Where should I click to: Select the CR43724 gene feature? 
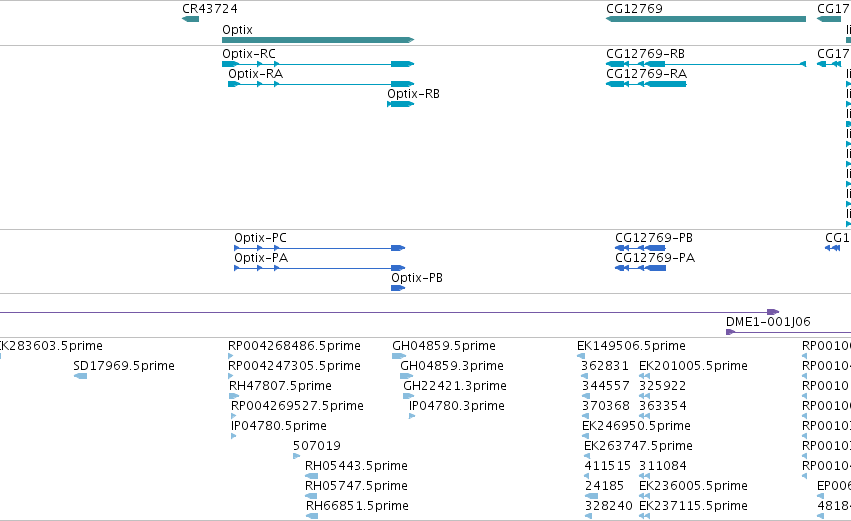pos(190,19)
